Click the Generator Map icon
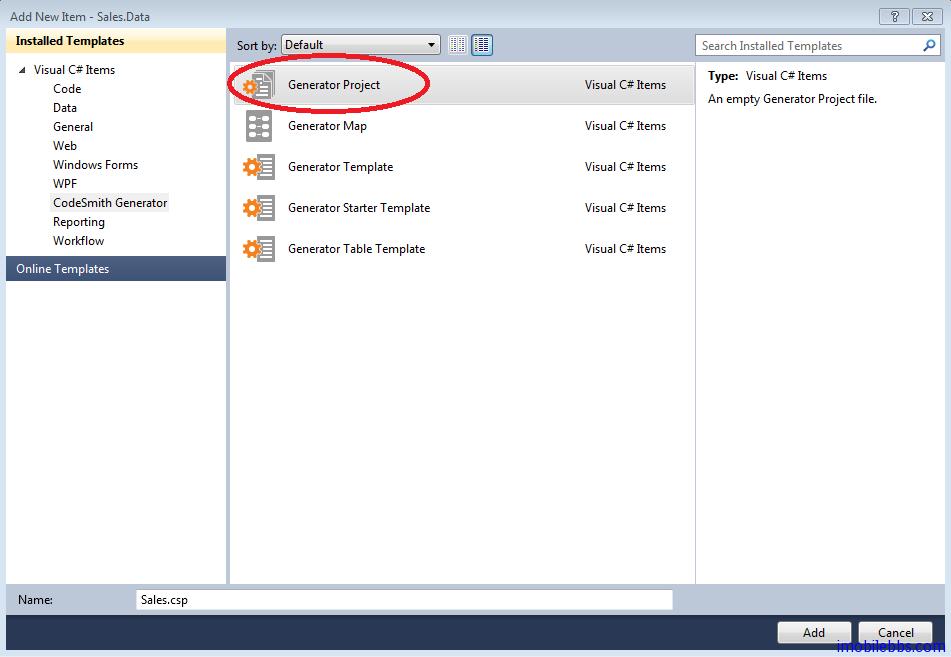951x657 pixels. coord(259,126)
